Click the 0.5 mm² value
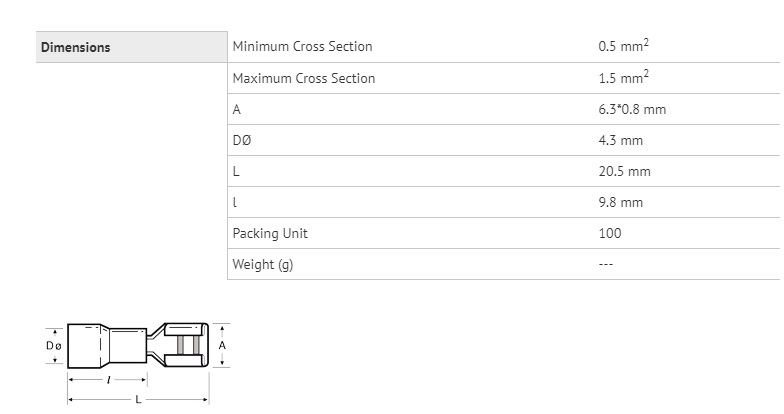The width and height of the screenshot is (784, 414). (624, 46)
